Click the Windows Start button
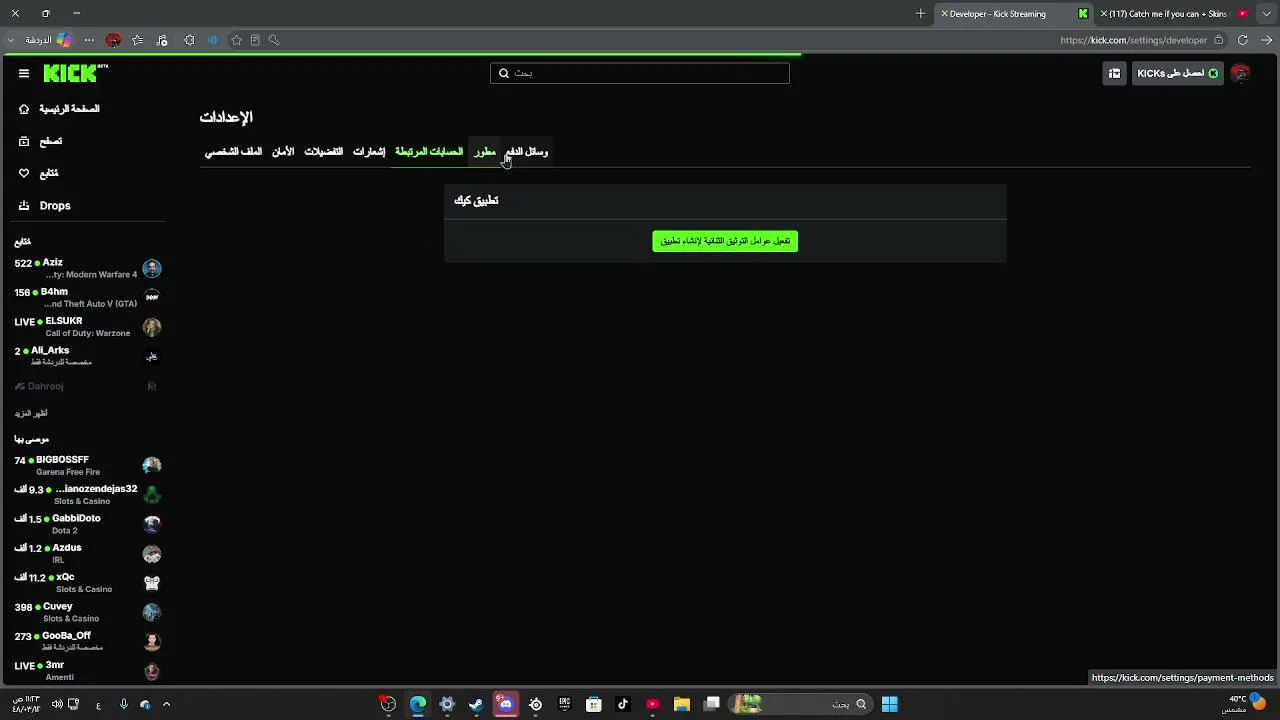Image resolution: width=1280 pixels, height=720 pixels. pyautogui.click(x=889, y=704)
